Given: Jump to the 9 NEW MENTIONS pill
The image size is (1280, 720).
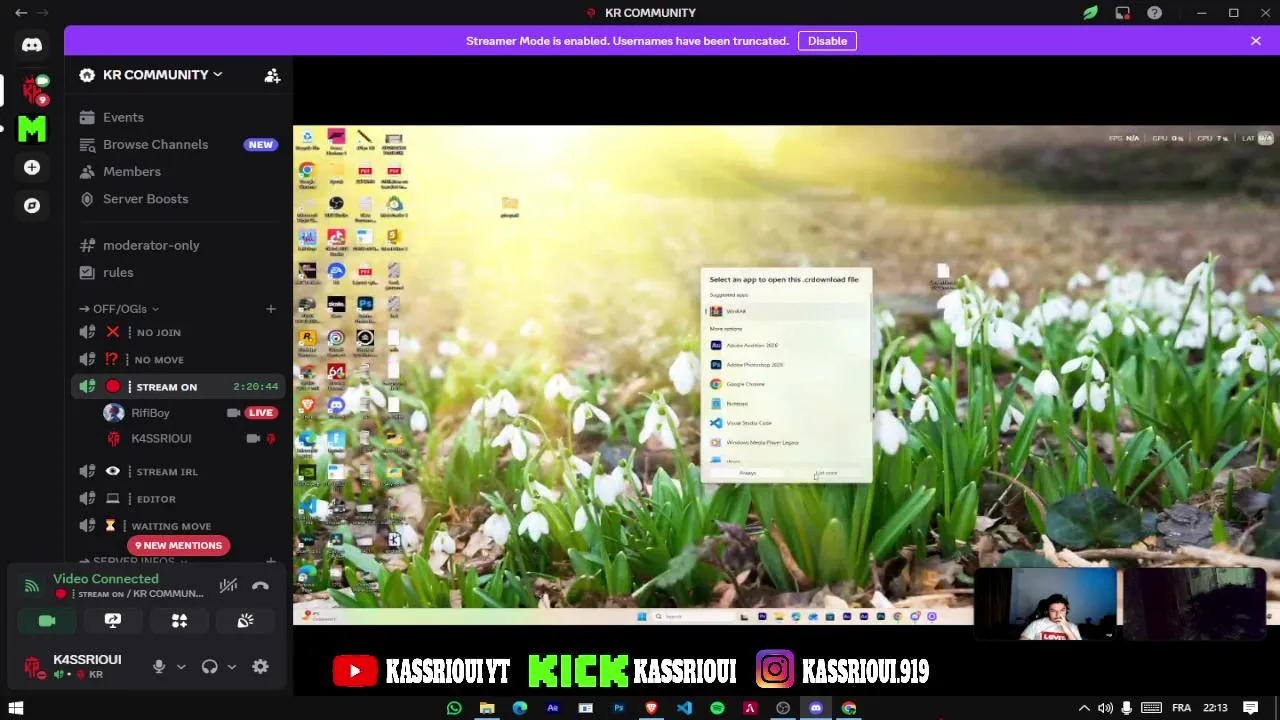Looking at the screenshot, I should (179, 545).
